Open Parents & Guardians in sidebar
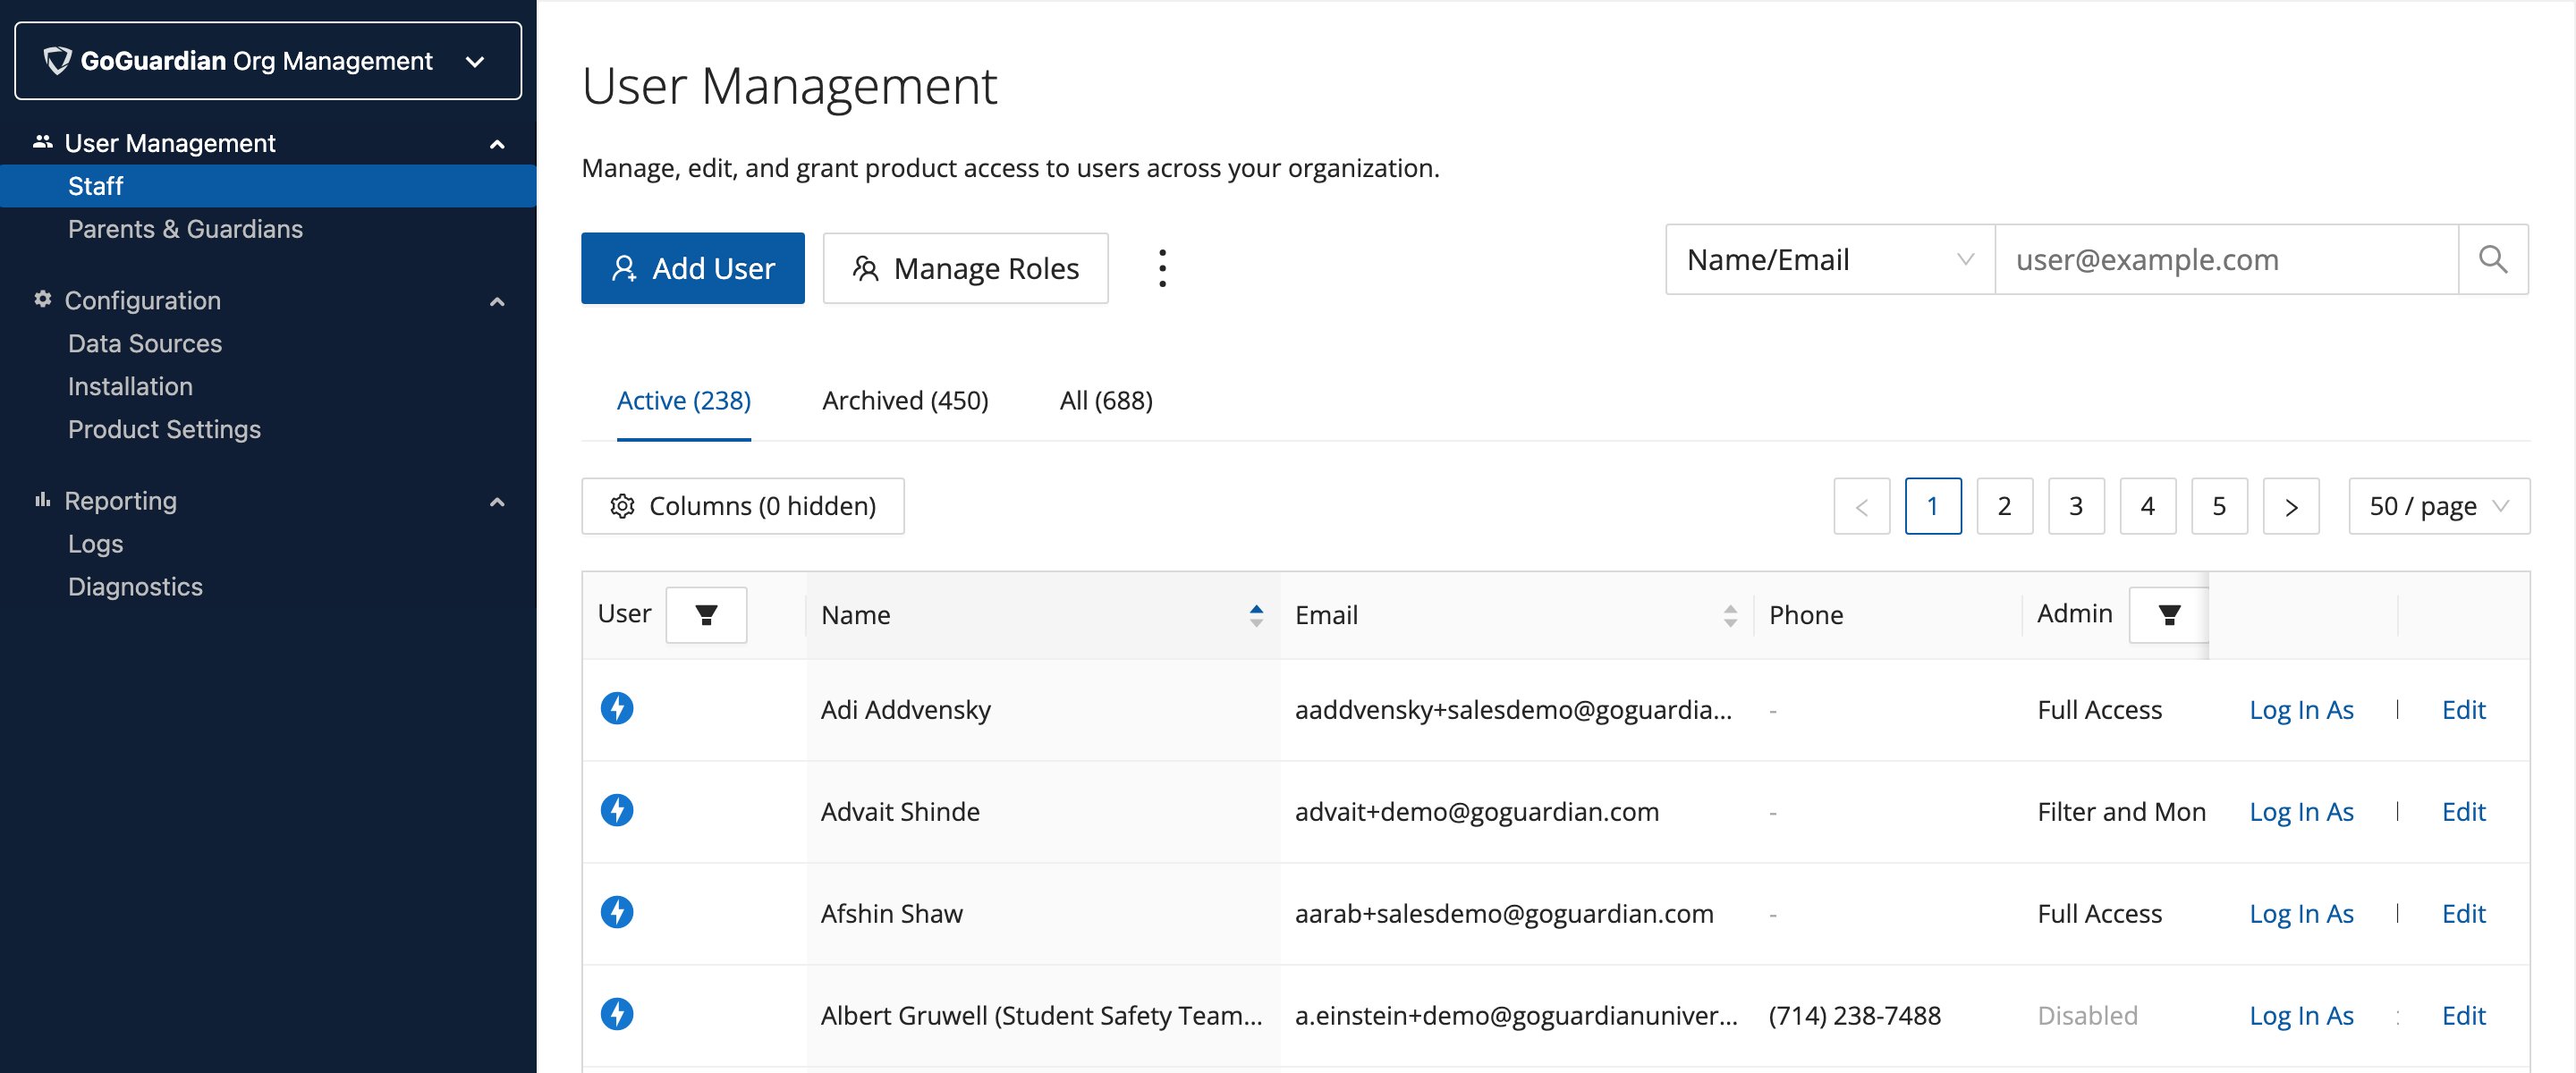Viewport: 2576px width, 1073px height. pyautogui.click(x=185, y=229)
